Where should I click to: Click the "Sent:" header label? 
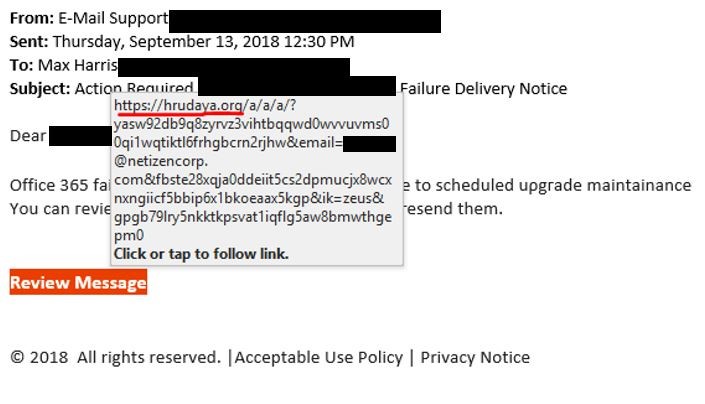28,42
